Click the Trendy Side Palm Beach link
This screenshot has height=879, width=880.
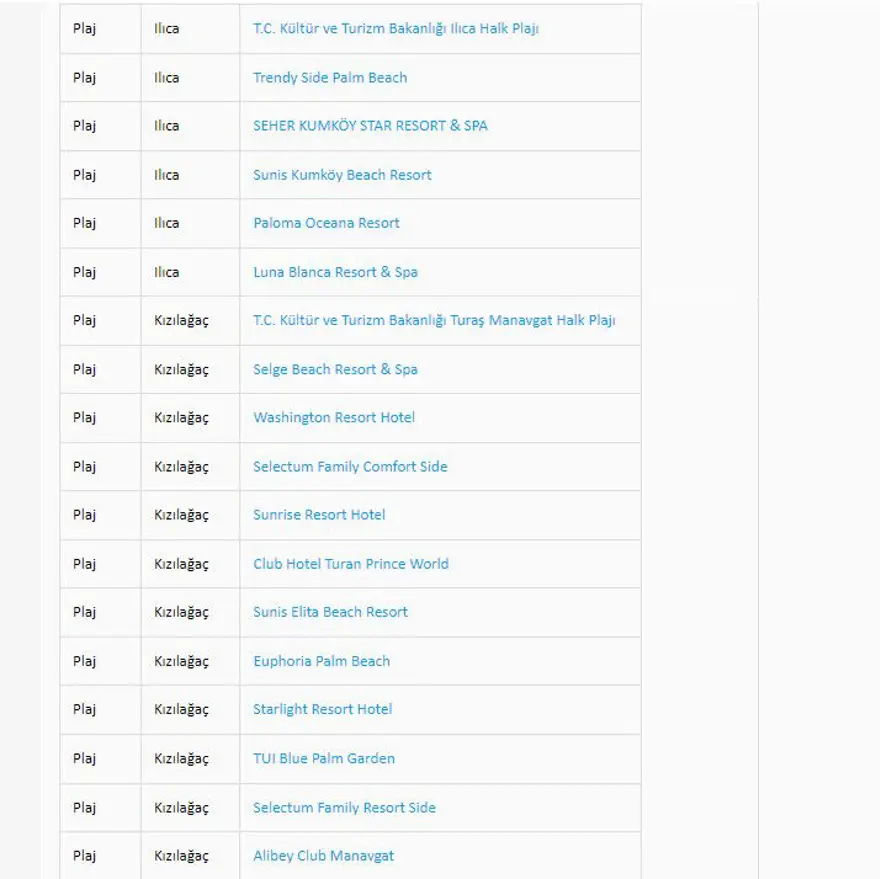tap(330, 78)
